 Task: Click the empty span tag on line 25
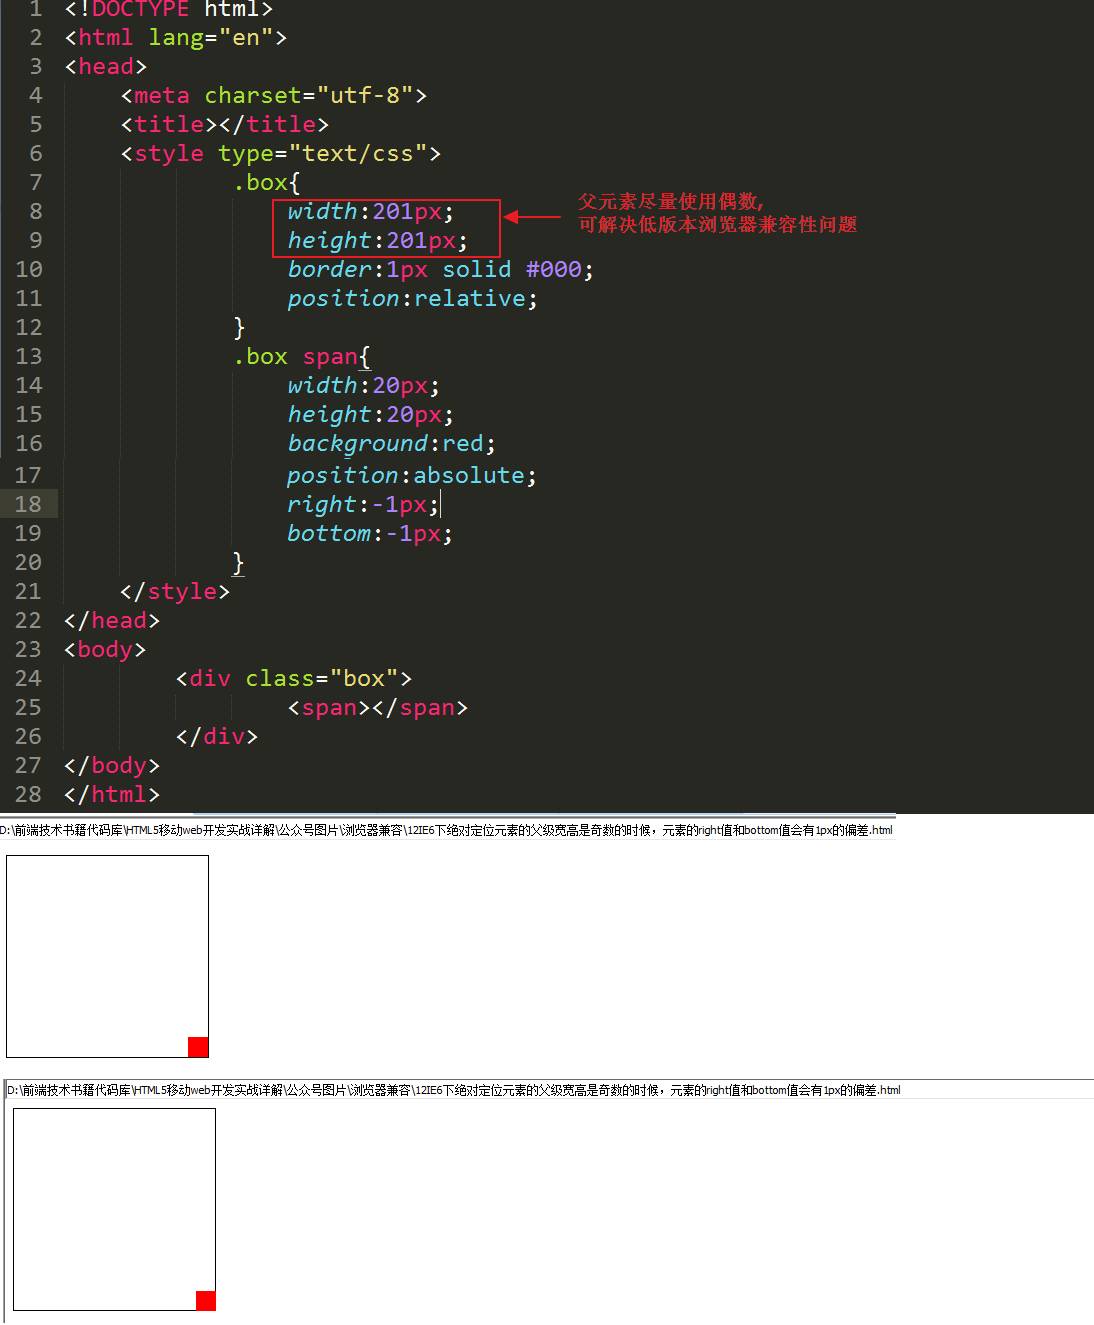tap(378, 707)
